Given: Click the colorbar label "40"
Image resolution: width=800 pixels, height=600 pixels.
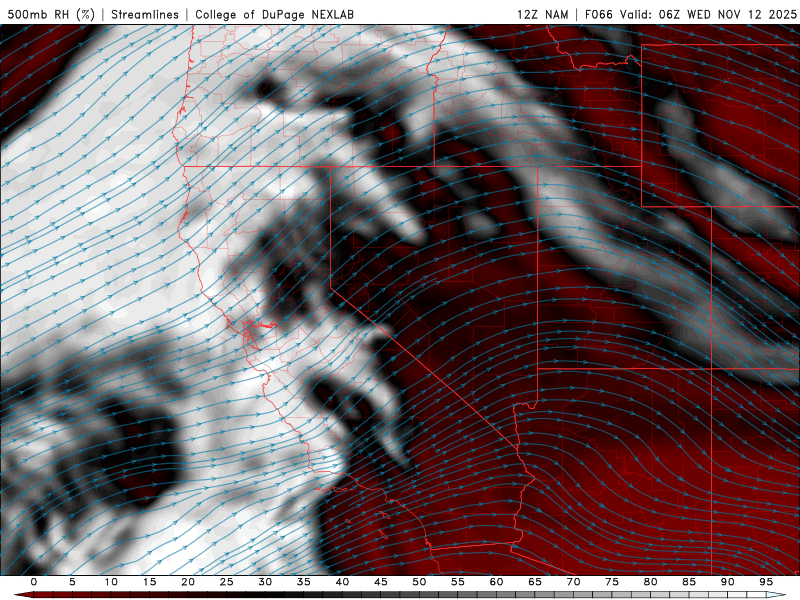Looking at the screenshot, I should 342,582.
